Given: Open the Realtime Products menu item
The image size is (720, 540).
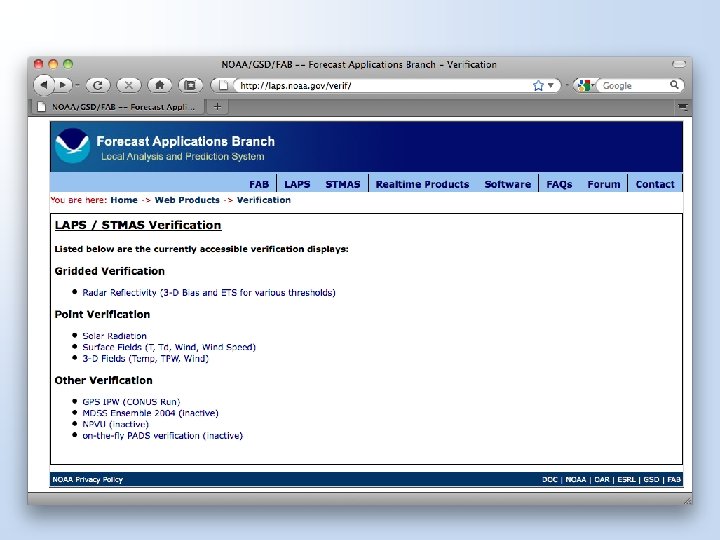Looking at the screenshot, I should click(422, 184).
